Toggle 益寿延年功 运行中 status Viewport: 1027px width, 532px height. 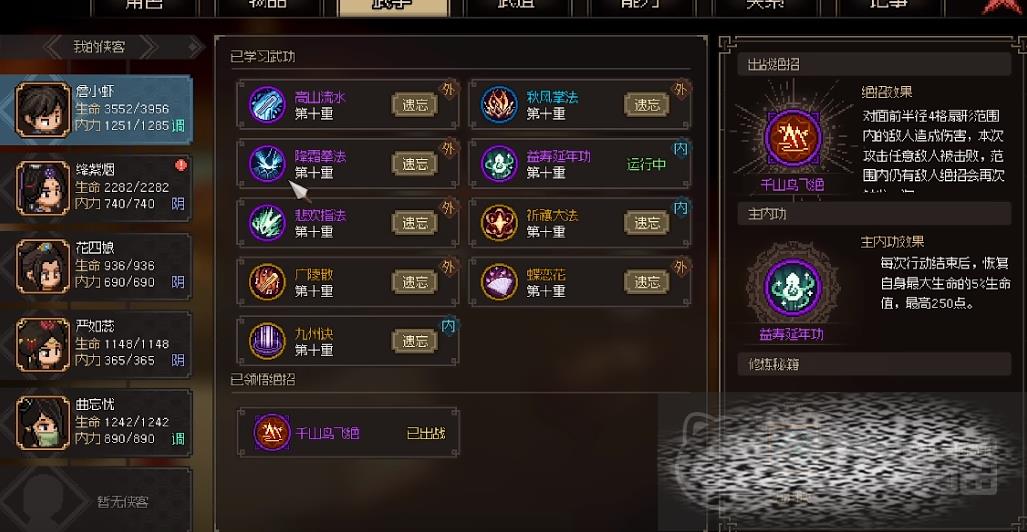[x=646, y=164]
